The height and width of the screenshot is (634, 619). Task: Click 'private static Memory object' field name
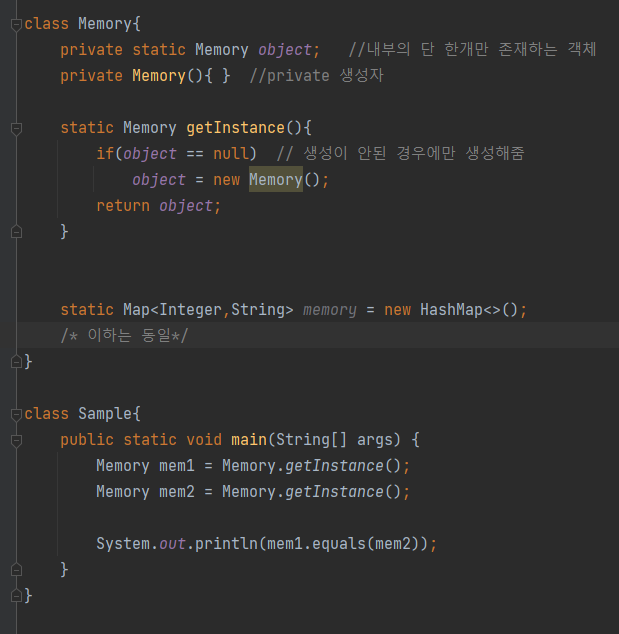[285, 50]
